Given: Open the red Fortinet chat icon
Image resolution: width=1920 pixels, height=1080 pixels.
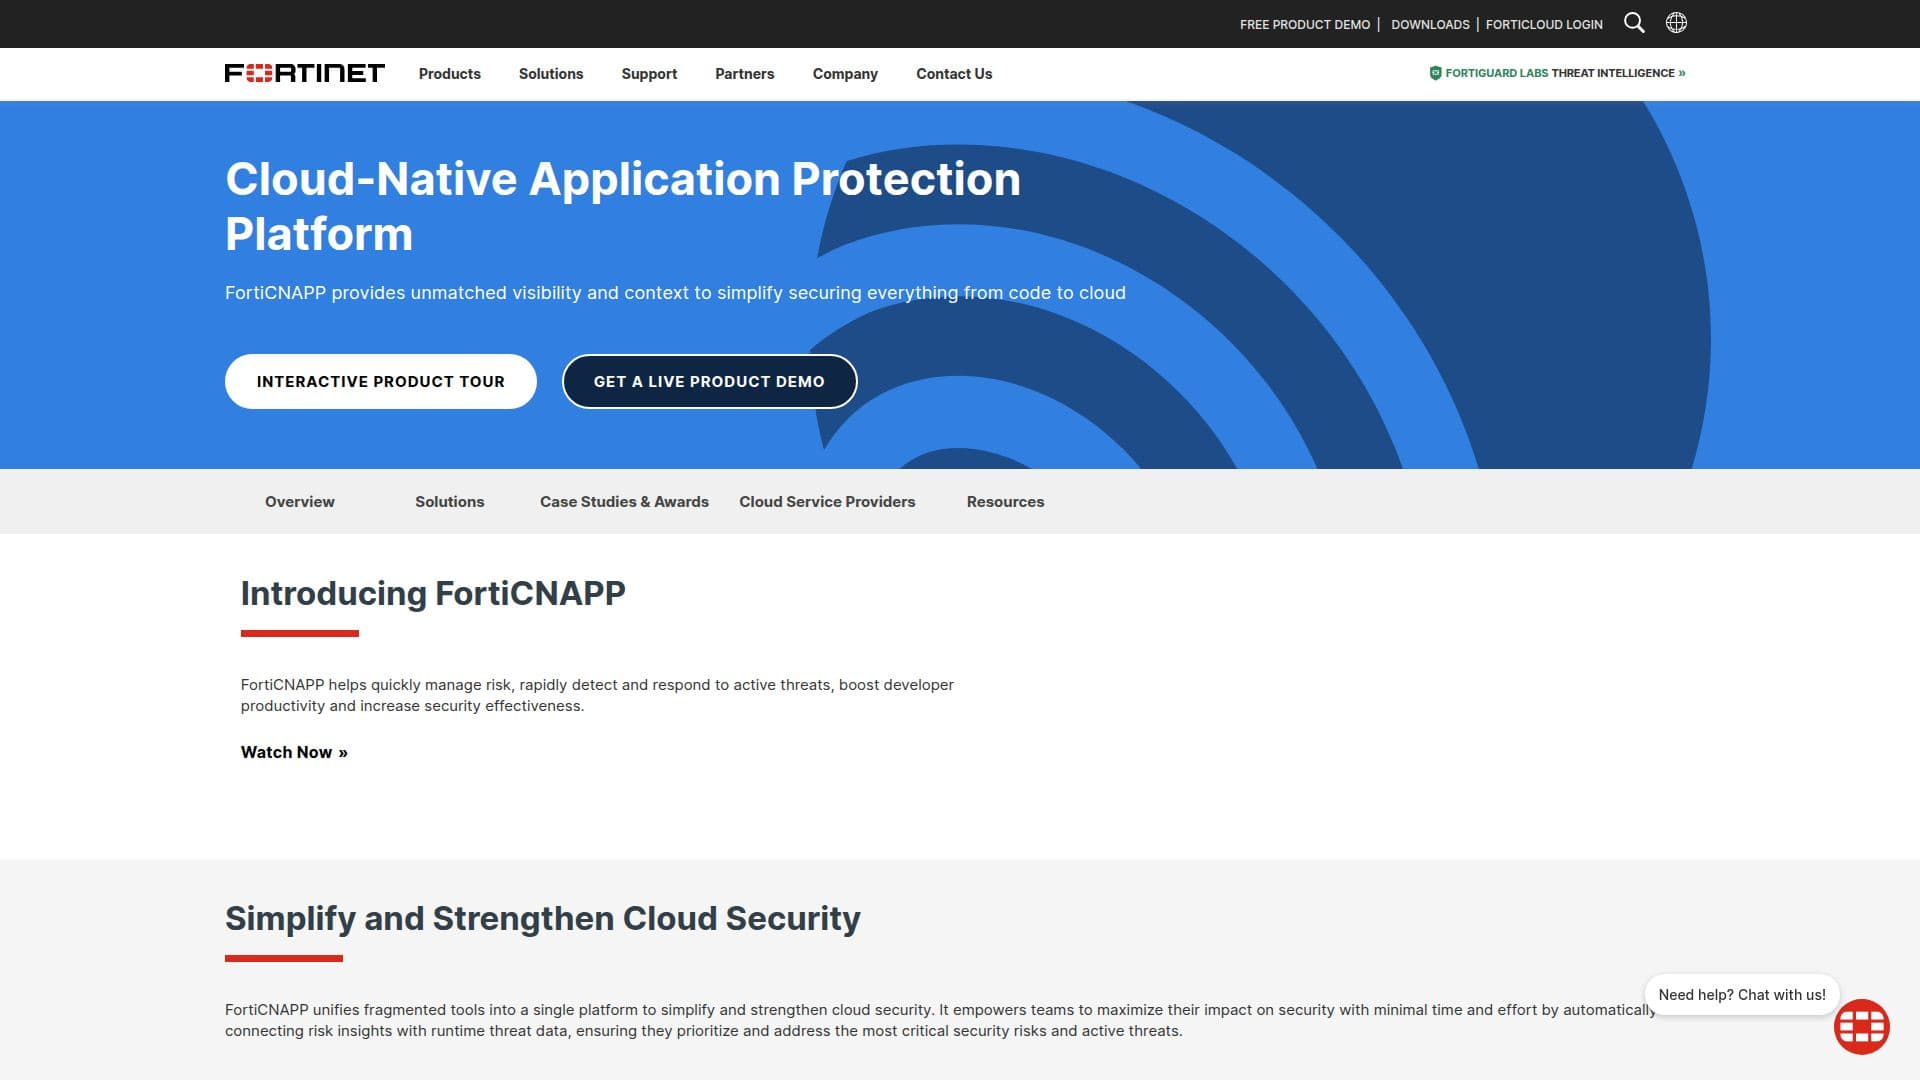Looking at the screenshot, I should point(1861,1026).
